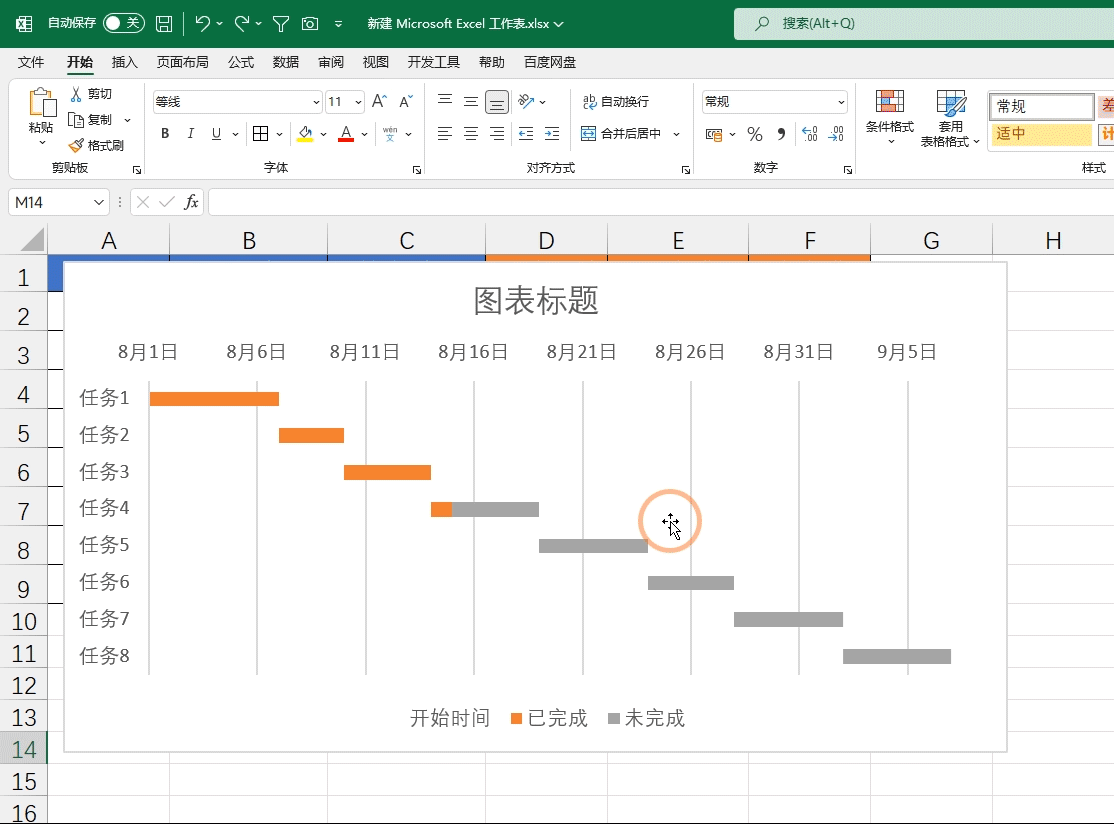The width and height of the screenshot is (1114, 824).
Task: Click the 格式刷 format painter
Action: click(96, 146)
